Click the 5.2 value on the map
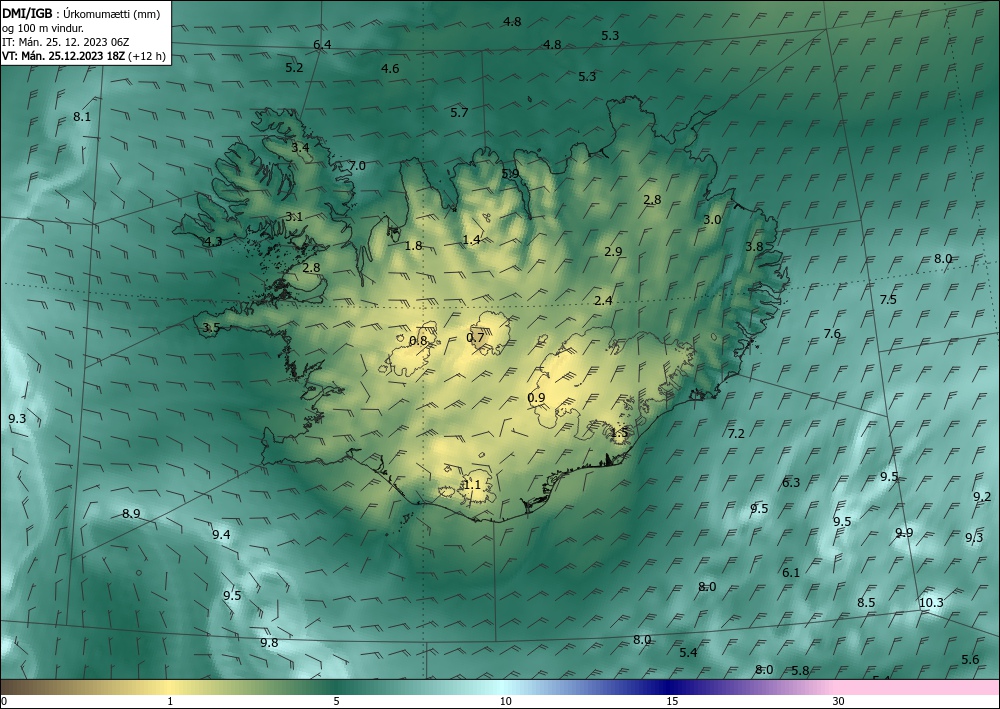The image size is (1000, 709). coord(294,68)
